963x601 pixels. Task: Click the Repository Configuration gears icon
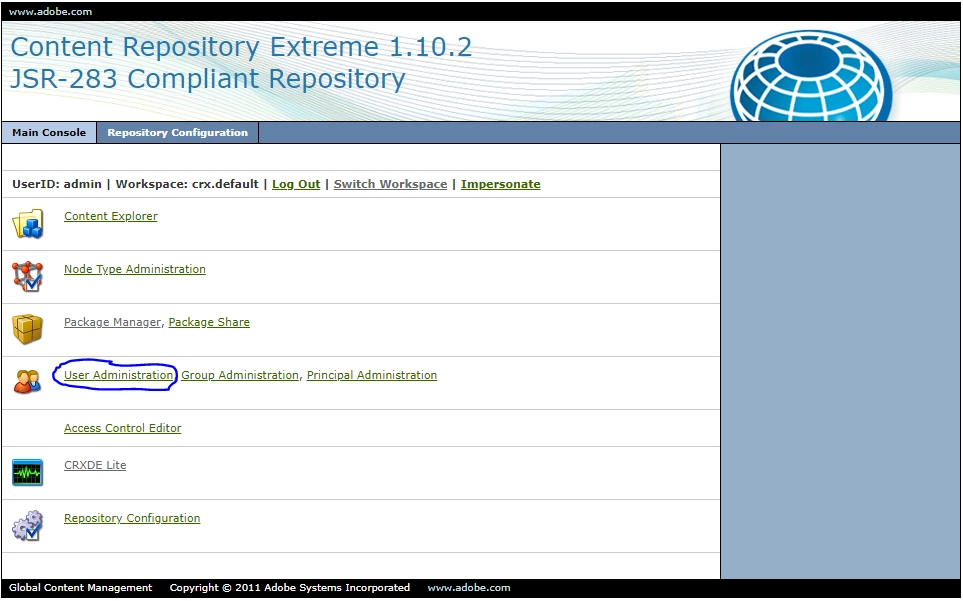[x=28, y=525]
